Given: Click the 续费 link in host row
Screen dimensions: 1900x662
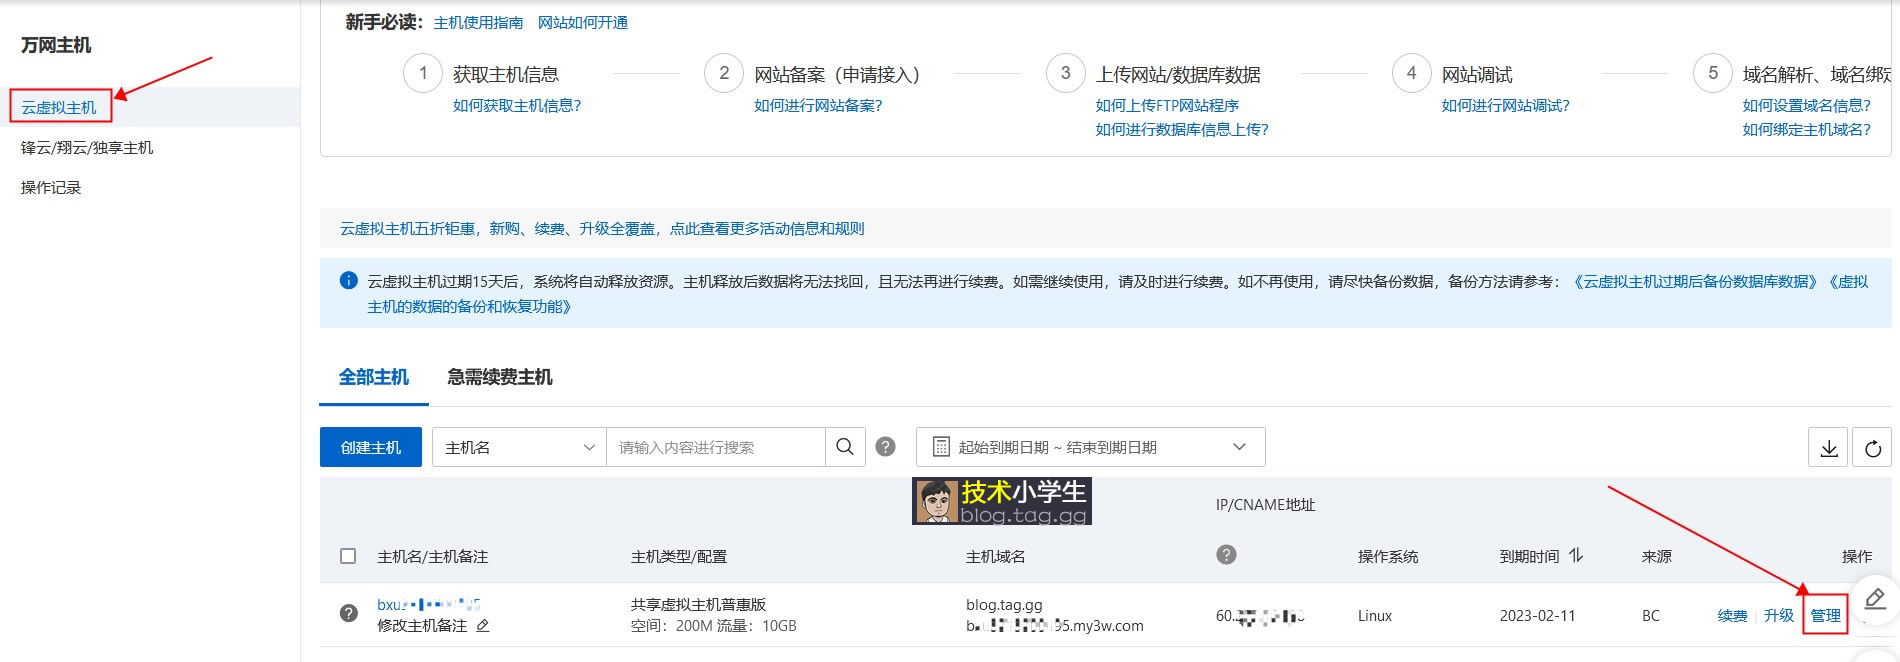Looking at the screenshot, I should click(1732, 616).
